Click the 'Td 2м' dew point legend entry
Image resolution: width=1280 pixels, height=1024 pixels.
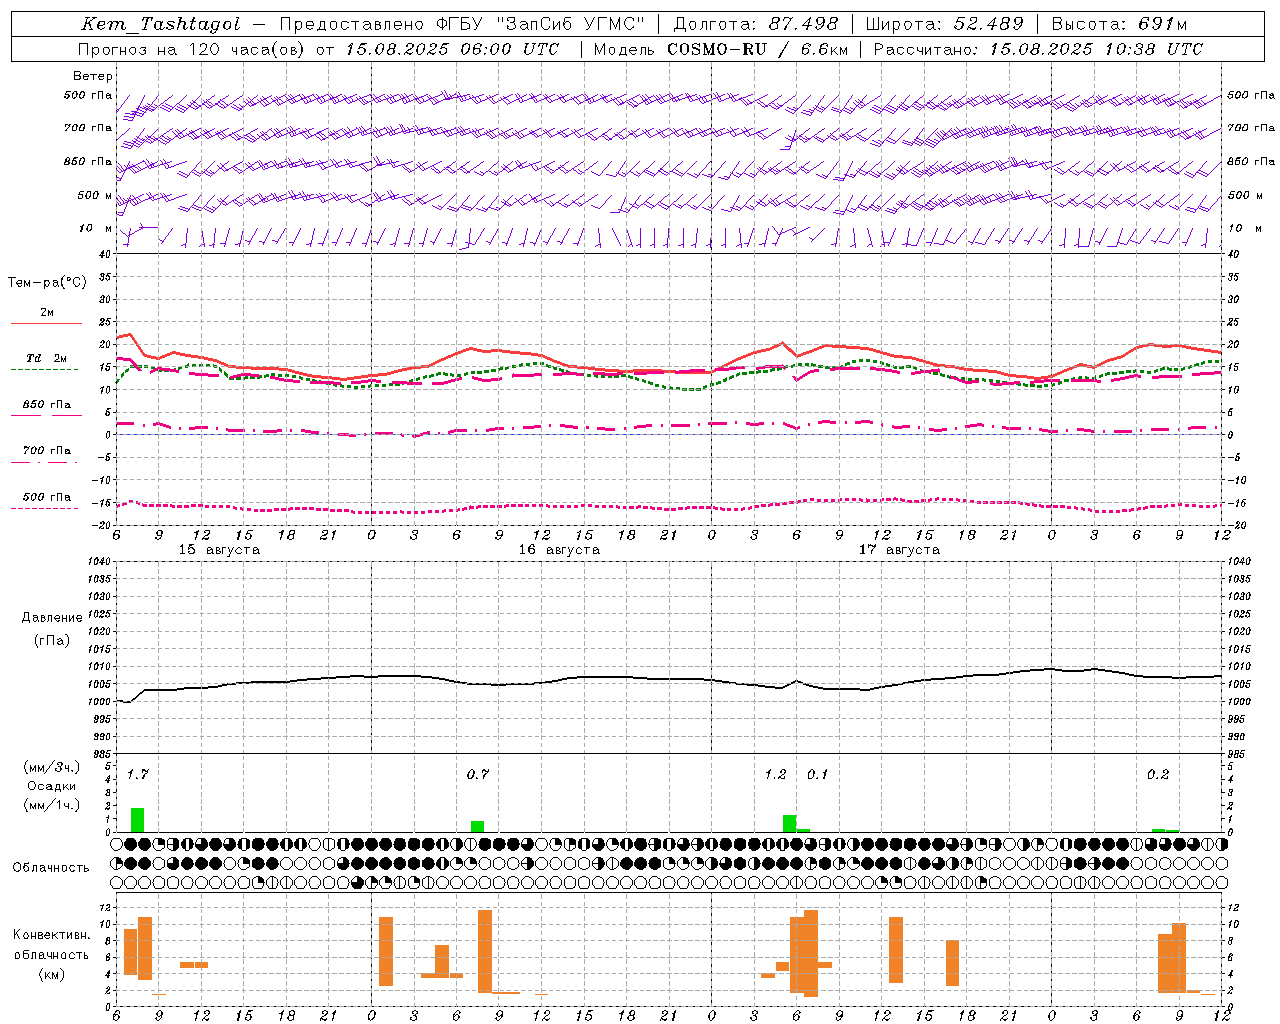46,358
